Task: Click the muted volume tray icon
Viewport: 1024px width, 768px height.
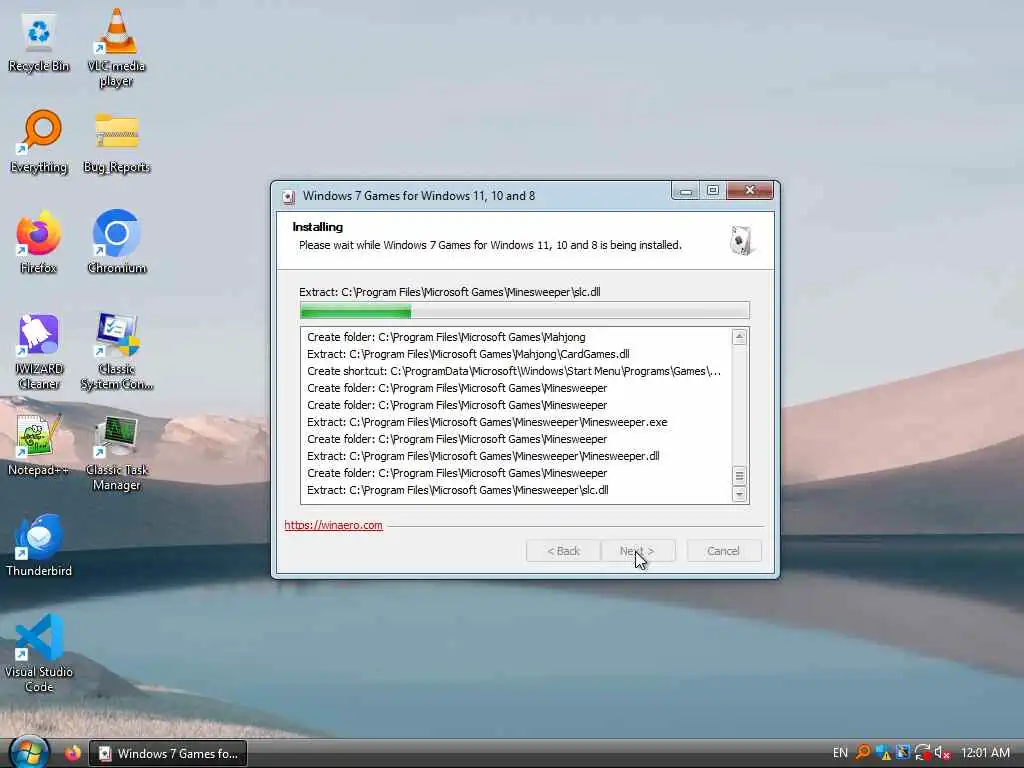Action: [x=942, y=753]
